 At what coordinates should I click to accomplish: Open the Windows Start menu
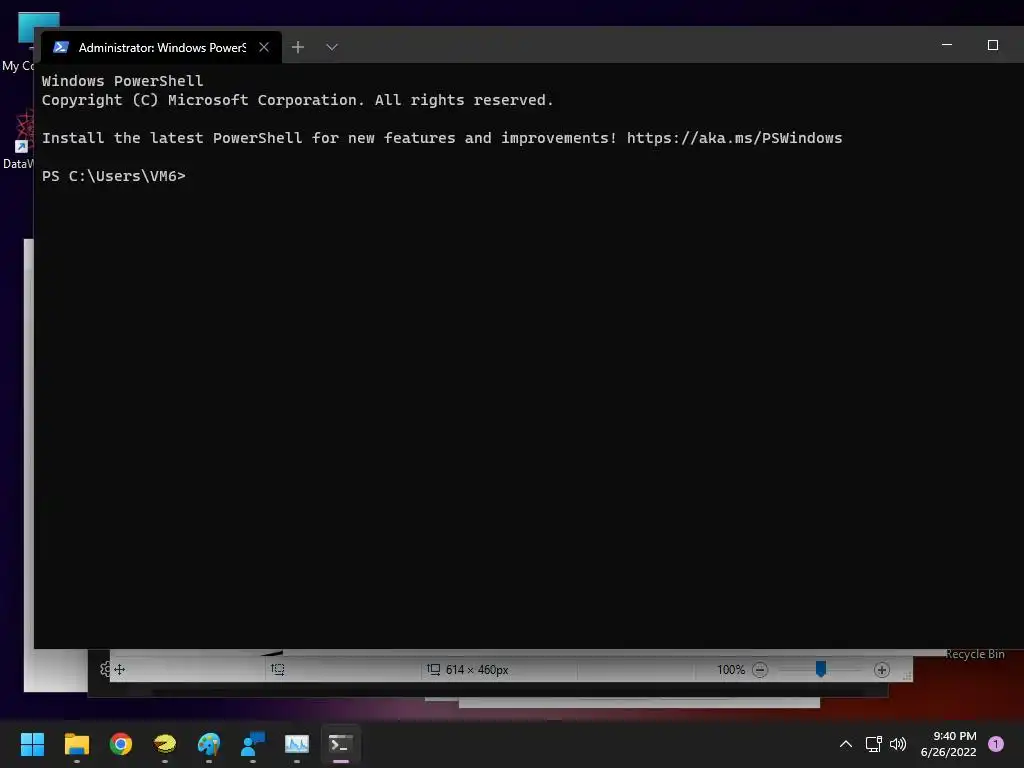pyautogui.click(x=32, y=744)
